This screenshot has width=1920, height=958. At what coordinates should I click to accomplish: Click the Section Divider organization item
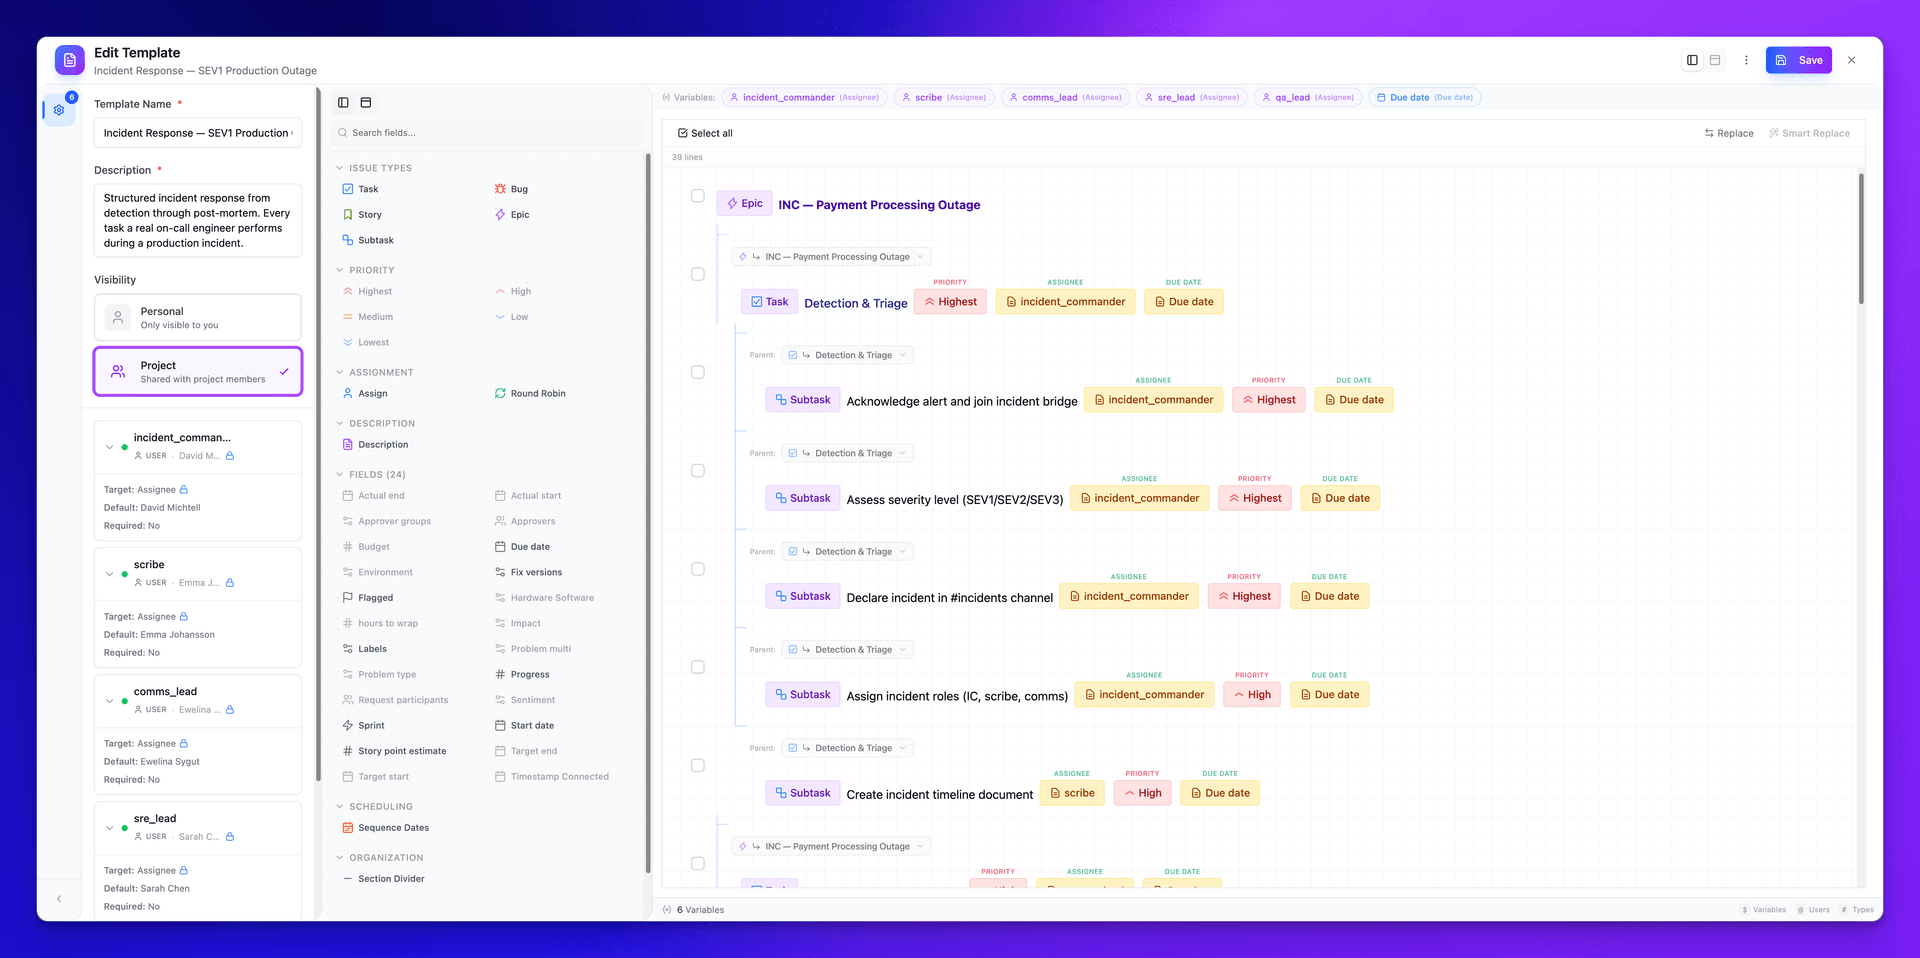(390, 878)
